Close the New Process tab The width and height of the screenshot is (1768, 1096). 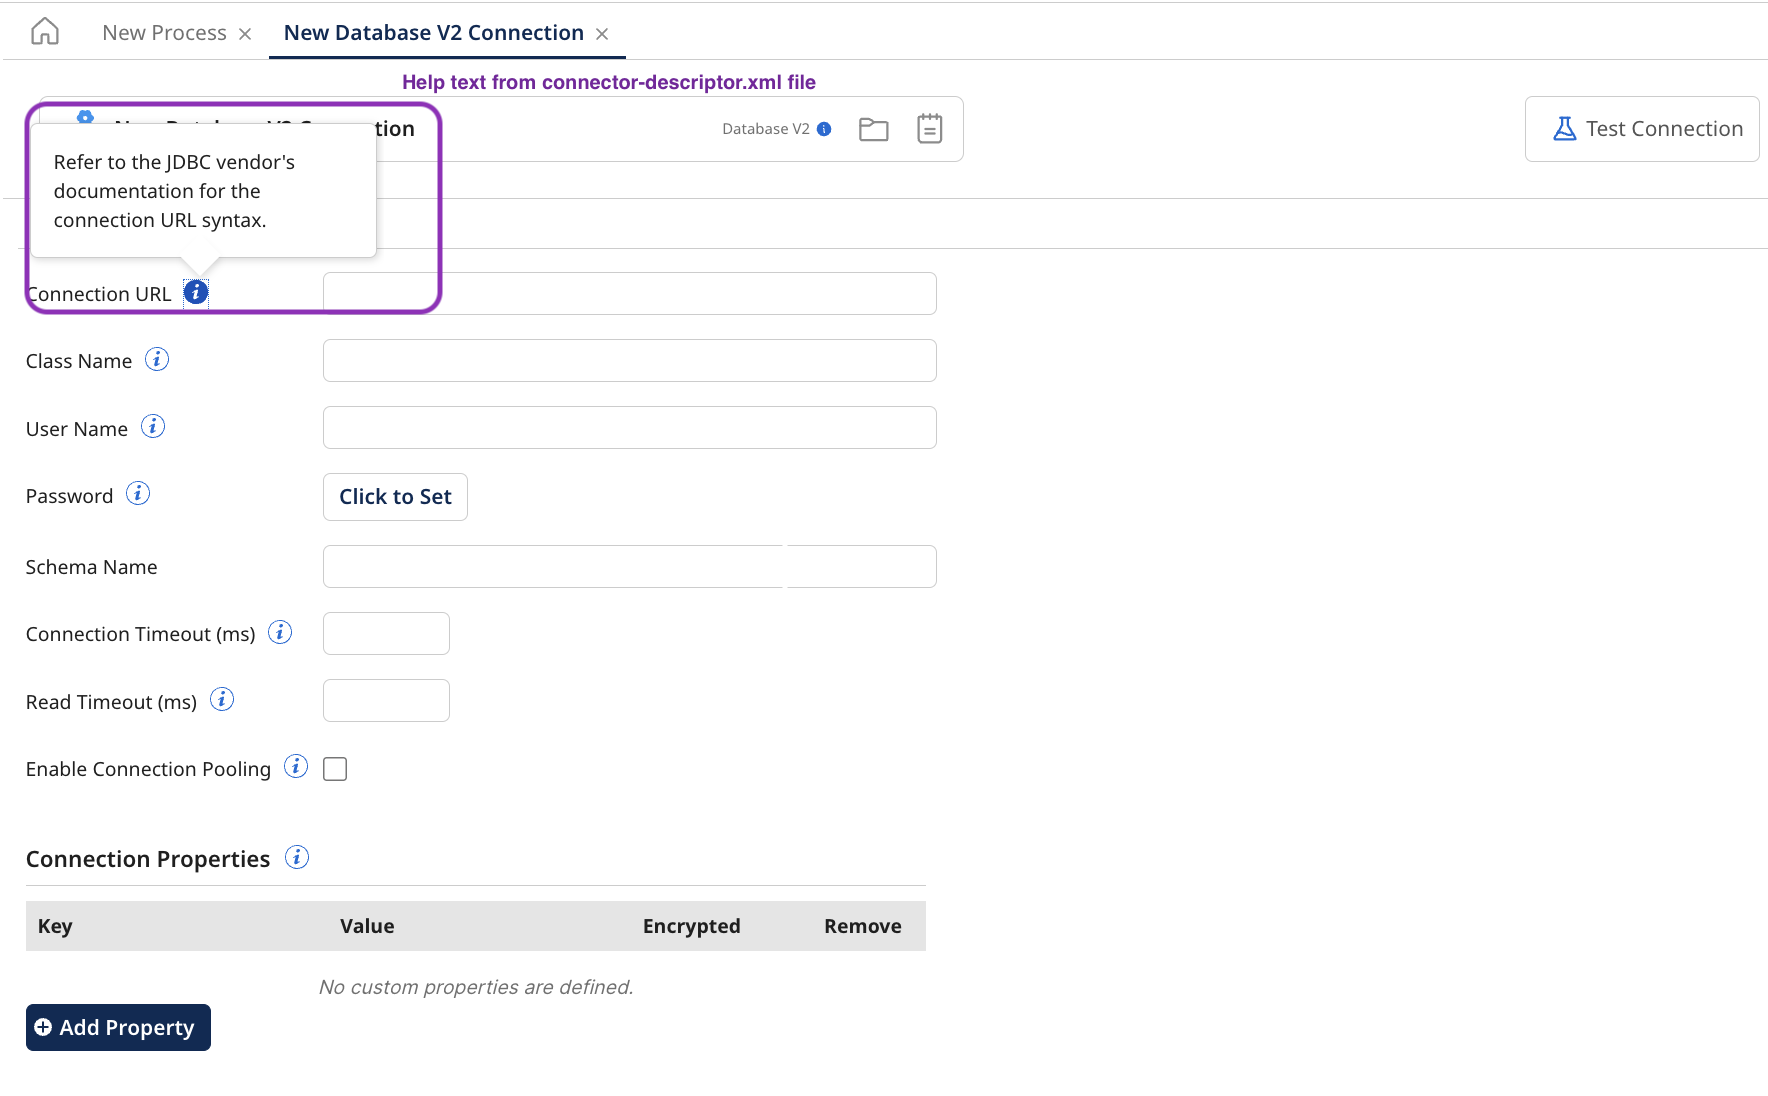click(x=244, y=32)
